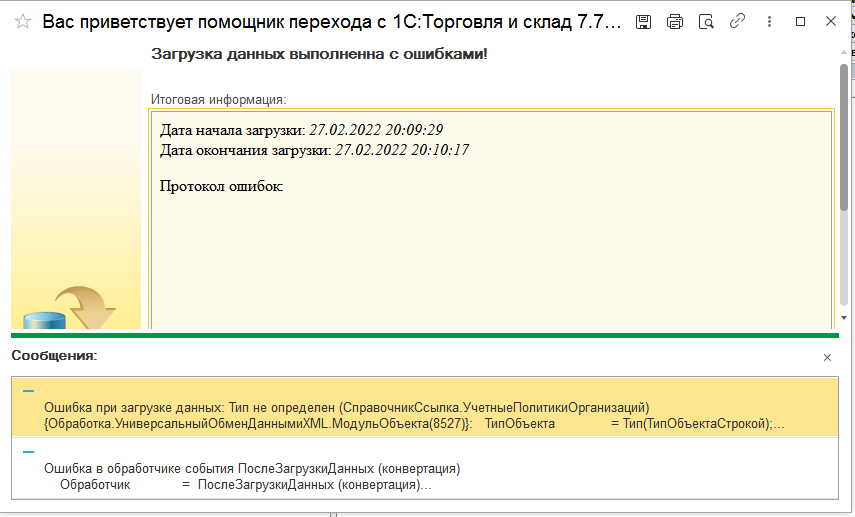Click the 'Загрузка данных выполненна с ошибками!' heading
The height and width of the screenshot is (517, 855).
pyautogui.click(x=319, y=53)
